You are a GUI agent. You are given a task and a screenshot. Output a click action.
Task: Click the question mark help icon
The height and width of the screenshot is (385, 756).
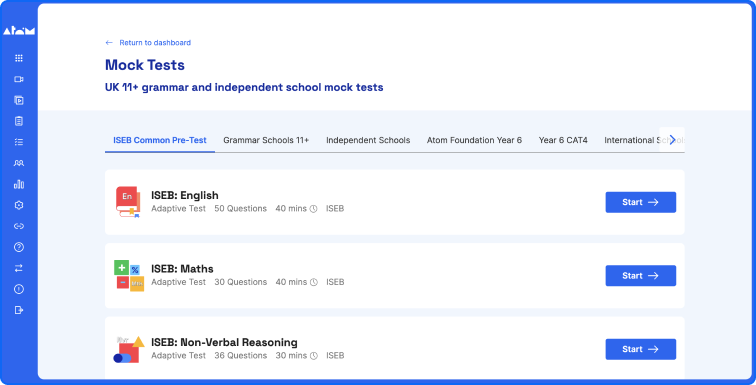pyautogui.click(x=19, y=247)
